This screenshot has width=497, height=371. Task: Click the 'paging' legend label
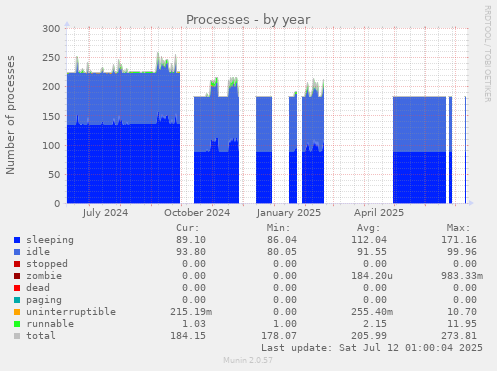tap(44, 300)
